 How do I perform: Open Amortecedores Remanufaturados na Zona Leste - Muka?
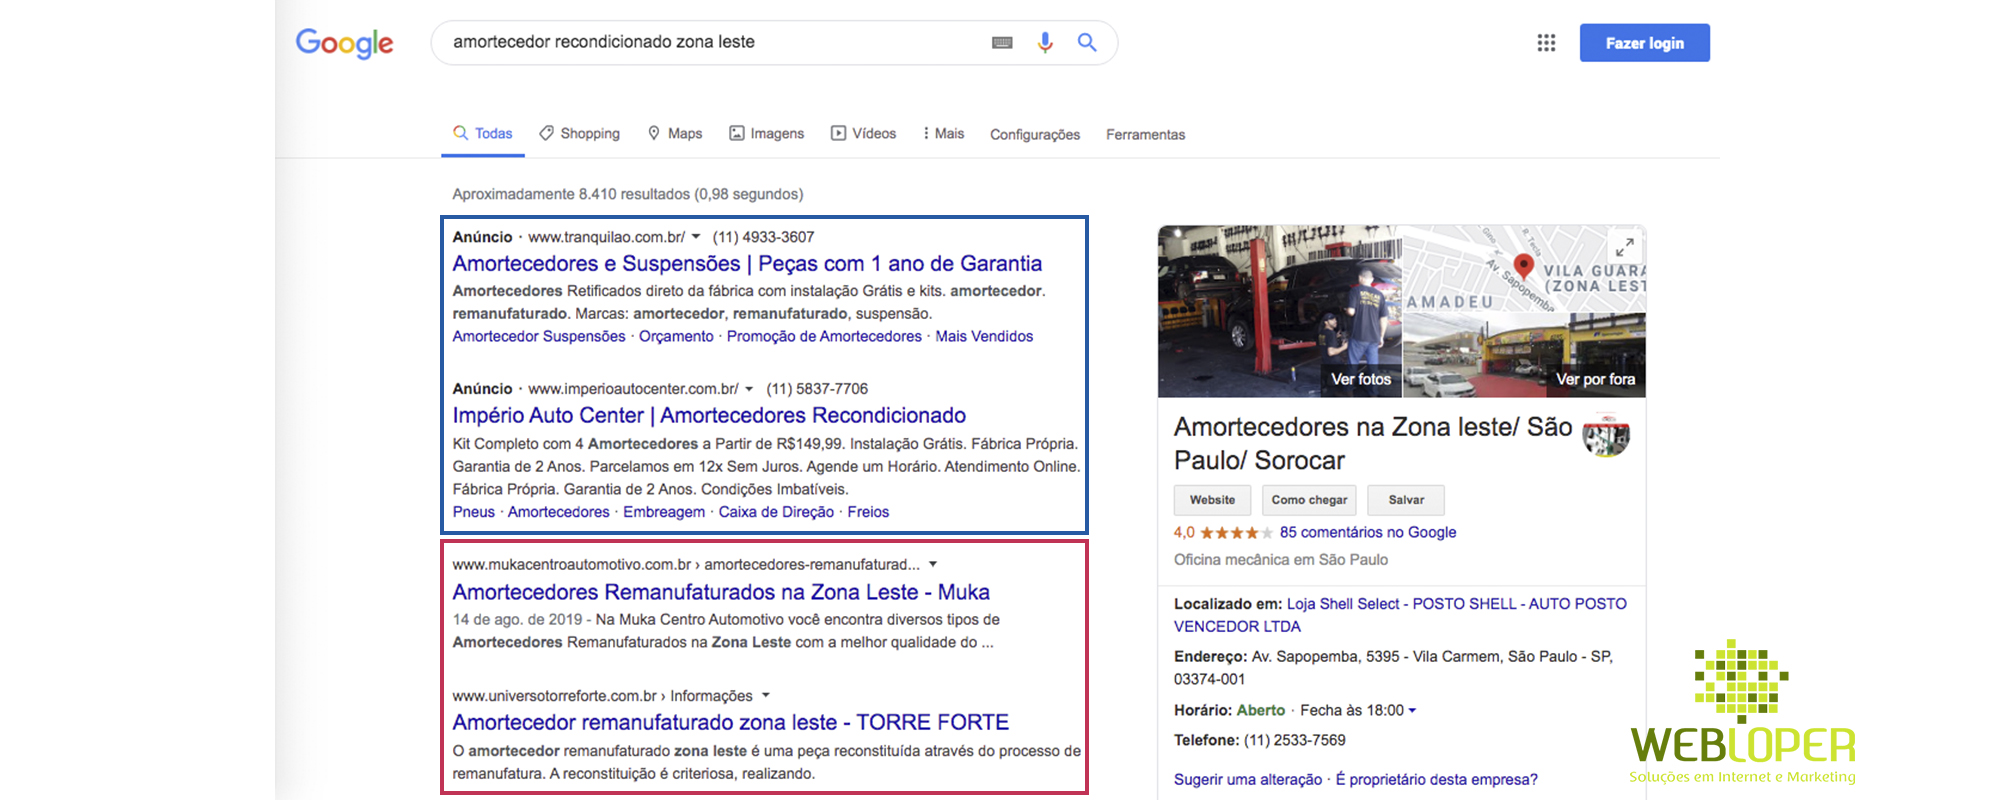click(x=721, y=592)
